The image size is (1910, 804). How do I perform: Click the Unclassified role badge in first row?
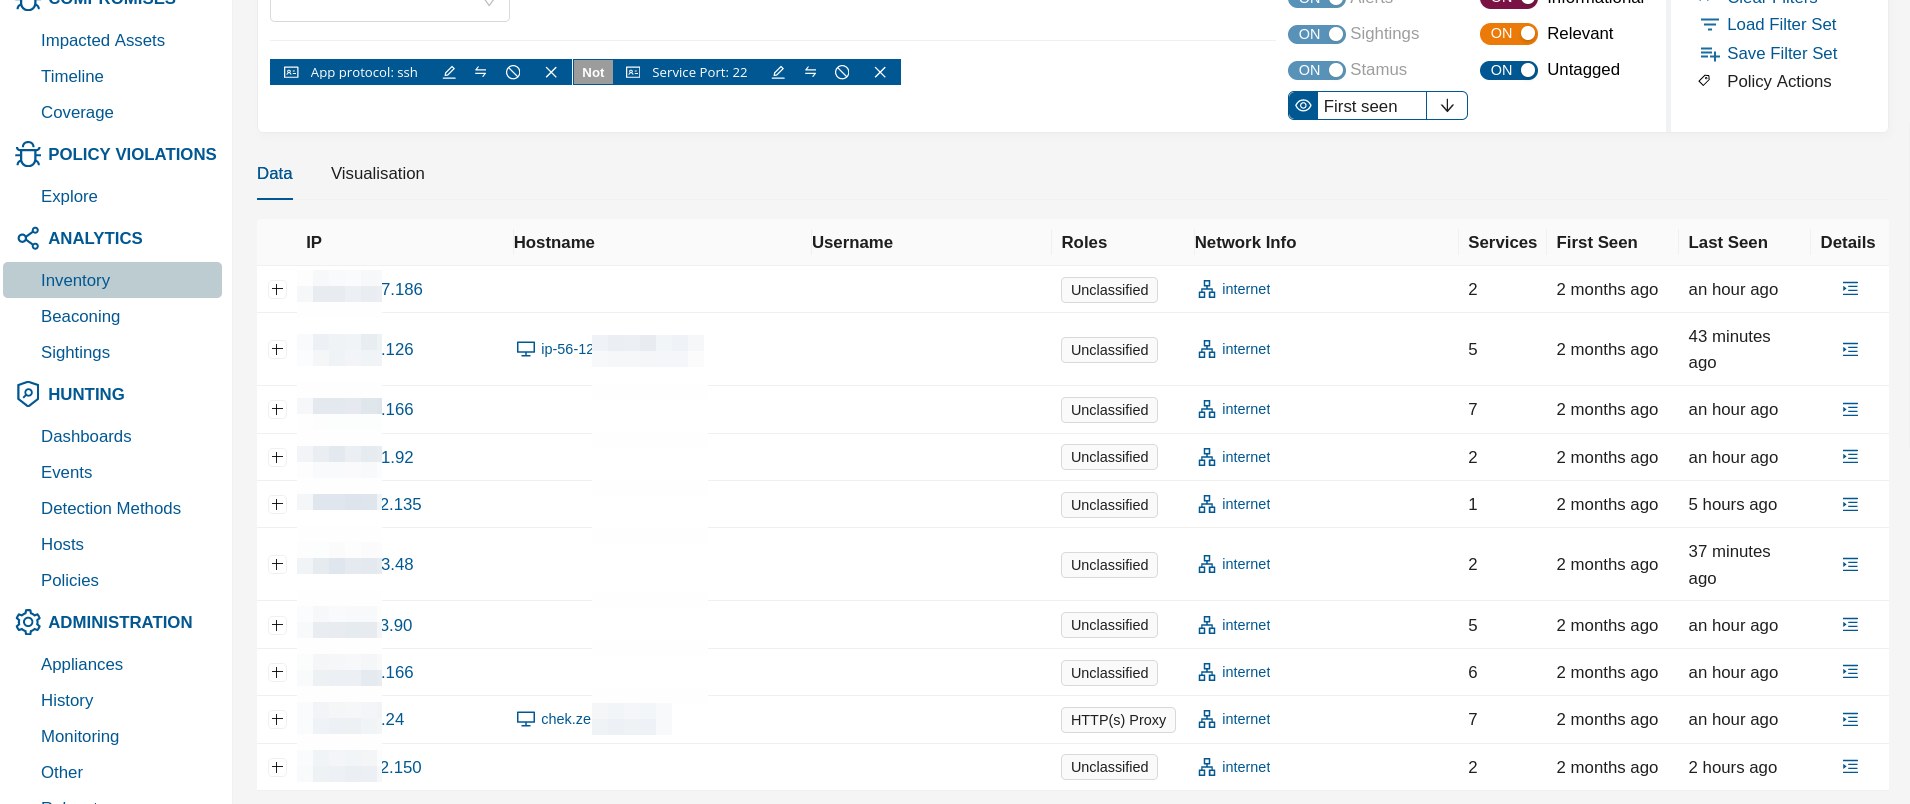[x=1109, y=290]
